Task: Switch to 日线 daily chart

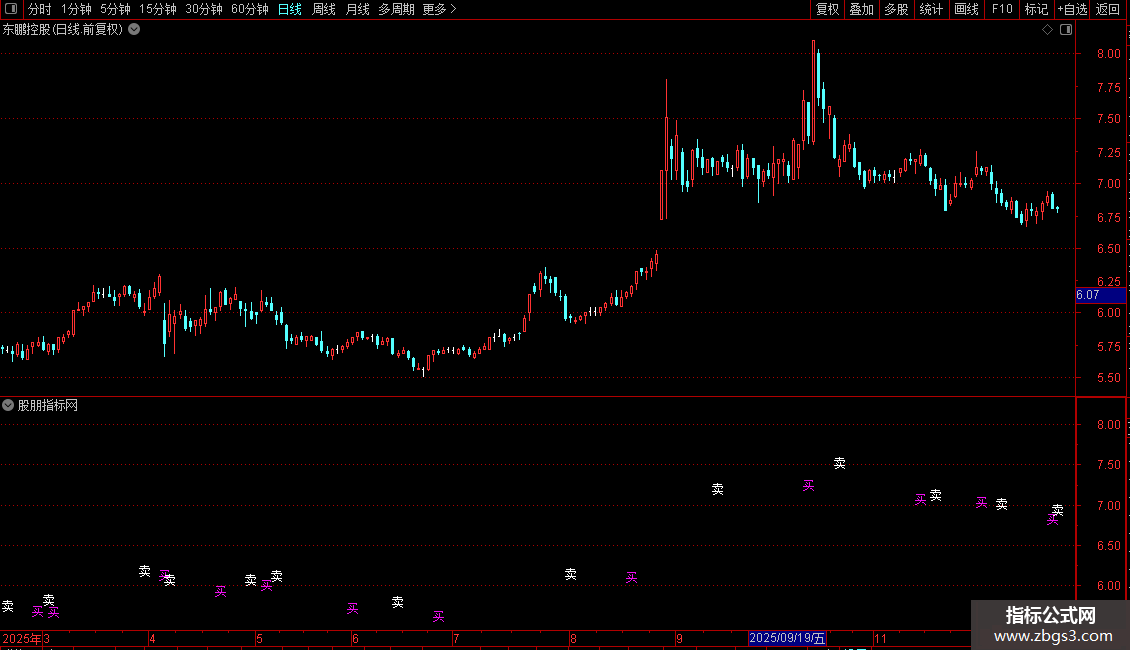Action: pos(290,9)
